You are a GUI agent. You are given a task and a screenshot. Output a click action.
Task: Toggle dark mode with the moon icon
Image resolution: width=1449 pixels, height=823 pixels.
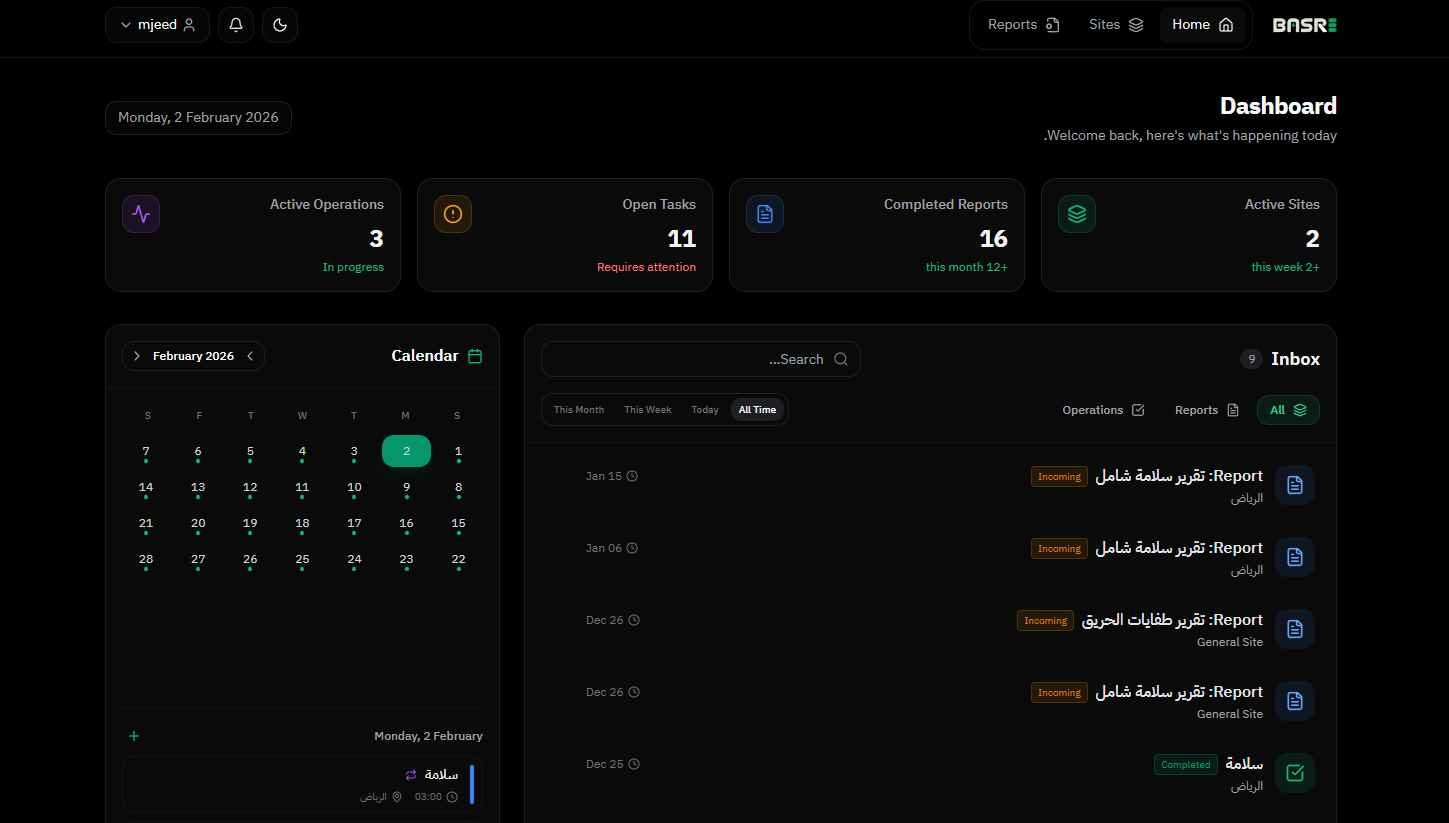coord(279,24)
